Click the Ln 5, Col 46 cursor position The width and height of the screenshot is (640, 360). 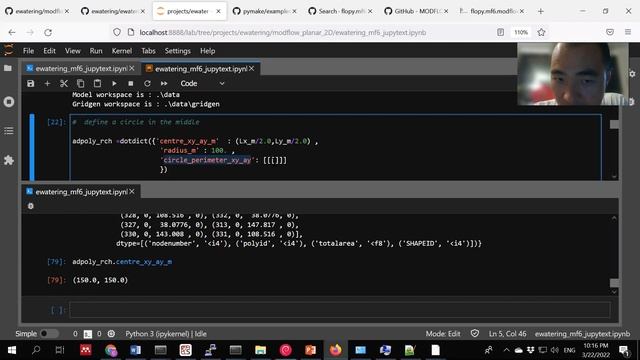coord(507,333)
